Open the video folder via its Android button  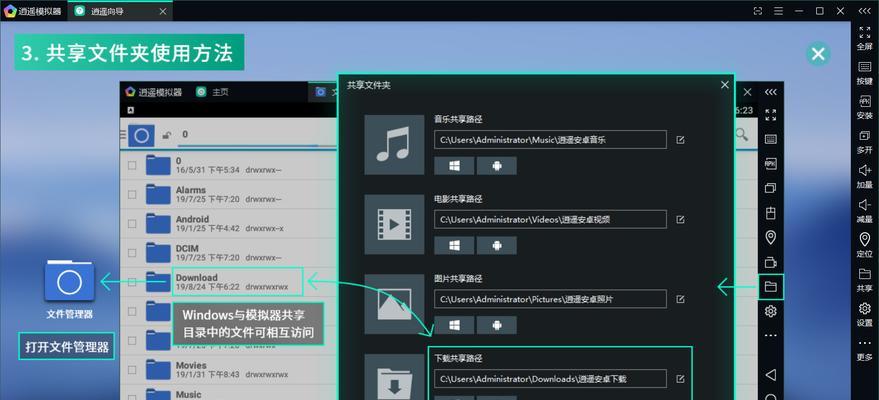tap(497, 245)
